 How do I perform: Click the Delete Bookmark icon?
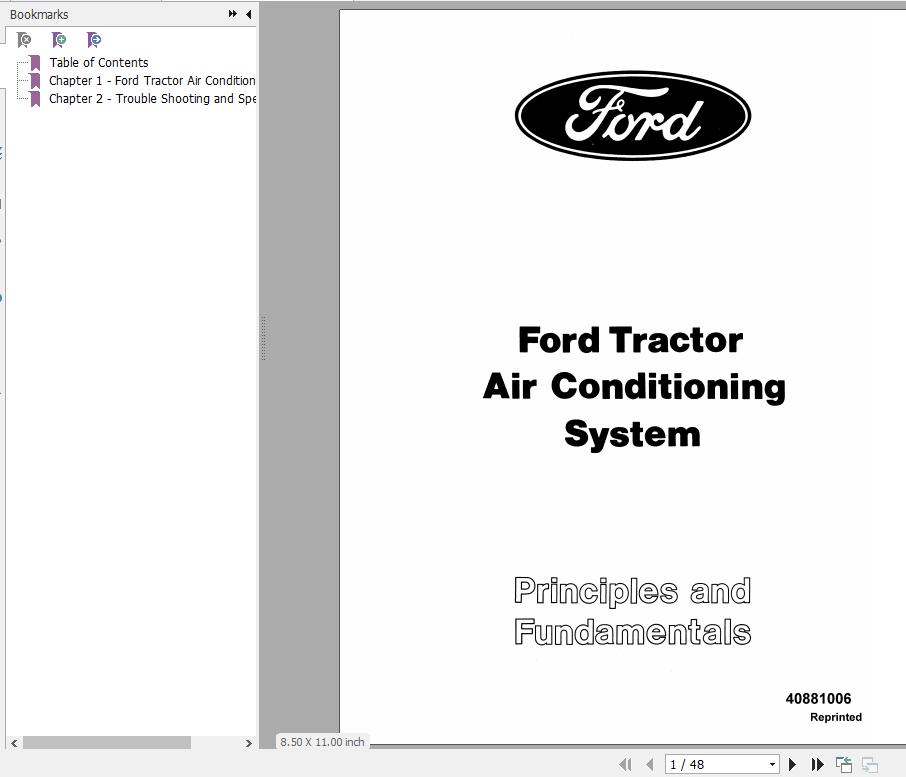coord(24,39)
